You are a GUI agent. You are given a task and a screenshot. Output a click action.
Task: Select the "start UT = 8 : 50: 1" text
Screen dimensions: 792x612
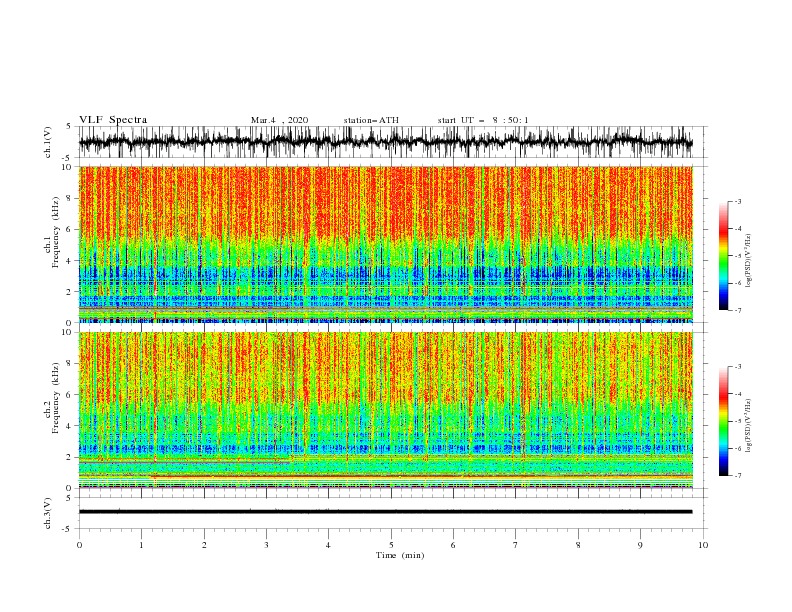point(483,120)
